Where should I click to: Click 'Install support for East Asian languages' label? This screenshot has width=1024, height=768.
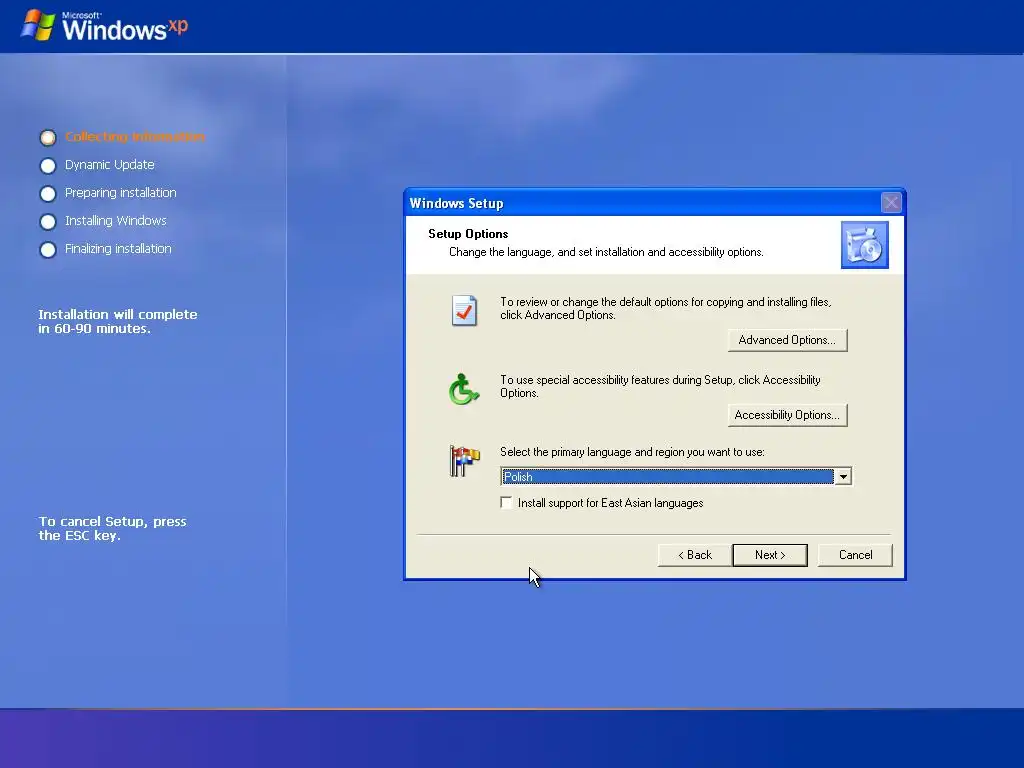611,503
